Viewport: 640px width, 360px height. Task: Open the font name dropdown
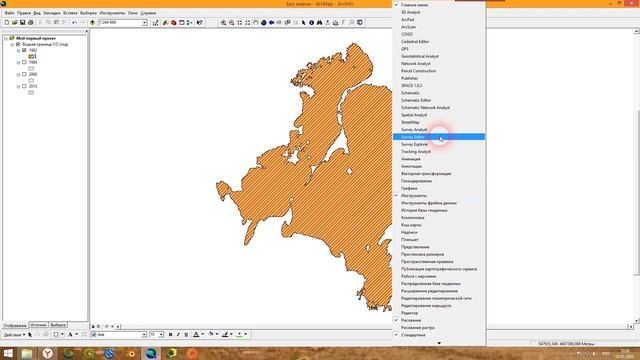[x=144, y=335]
